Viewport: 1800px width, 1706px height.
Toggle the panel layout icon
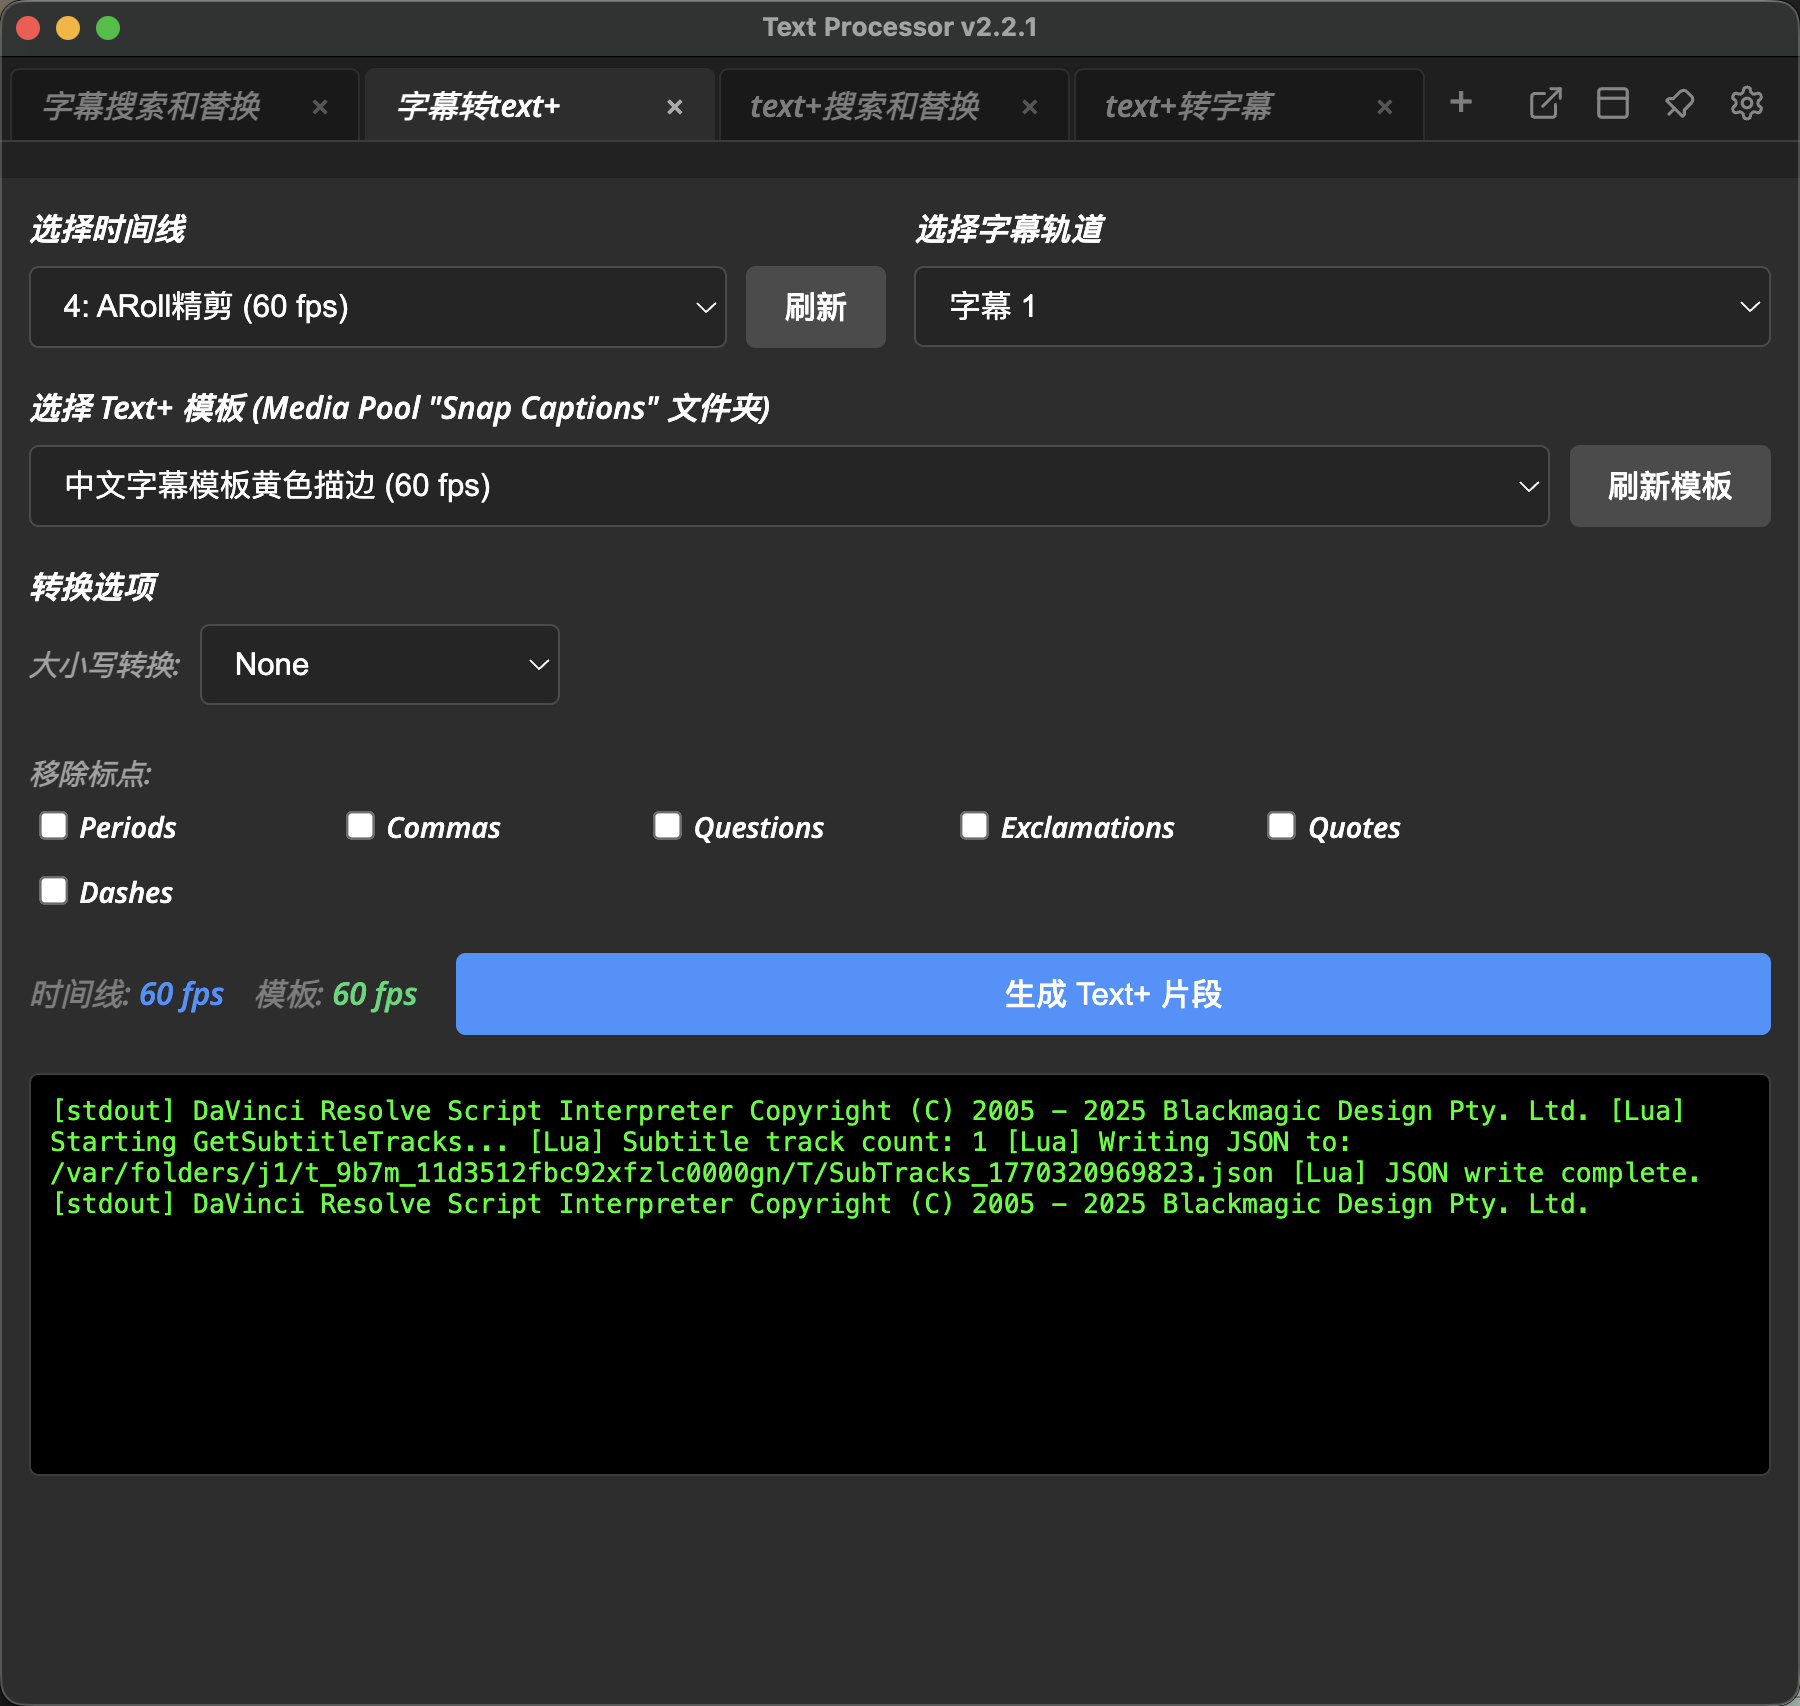coord(1612,103)
